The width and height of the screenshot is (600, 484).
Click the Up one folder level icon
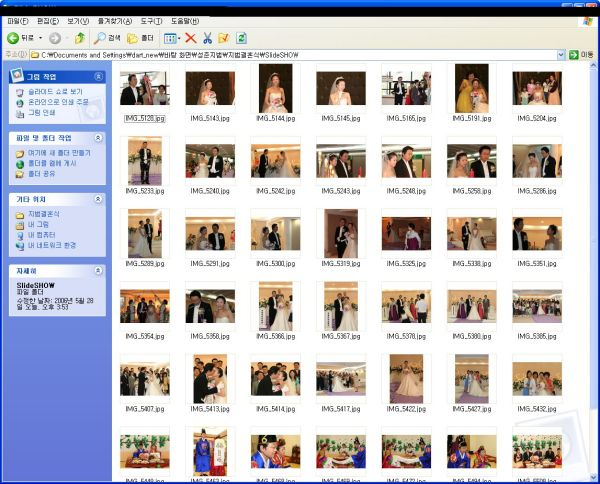pyautogui.click(x=80, y=38)
